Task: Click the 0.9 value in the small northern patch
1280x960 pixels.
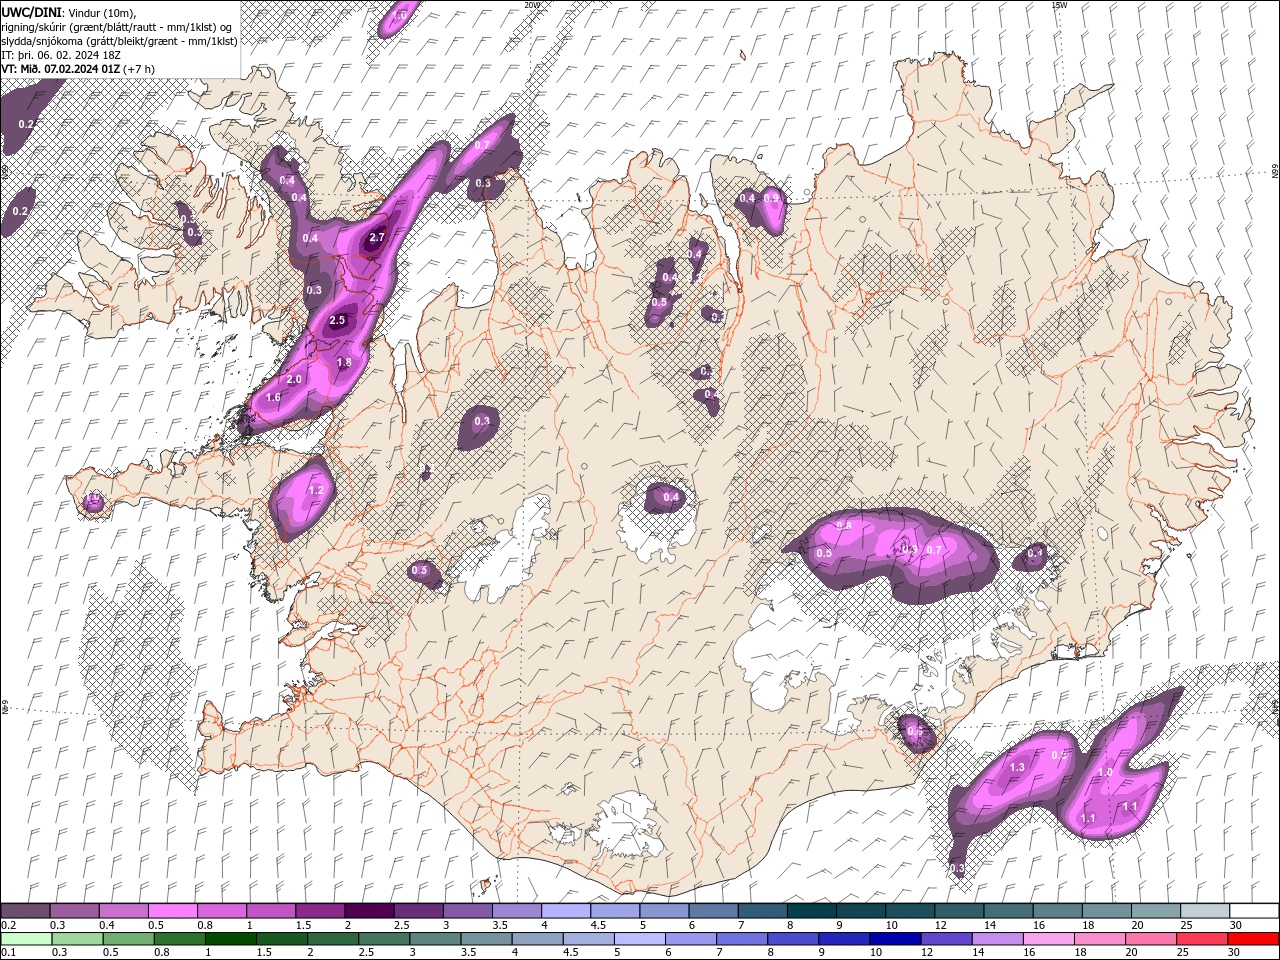Action: click(x=771, y=199)
